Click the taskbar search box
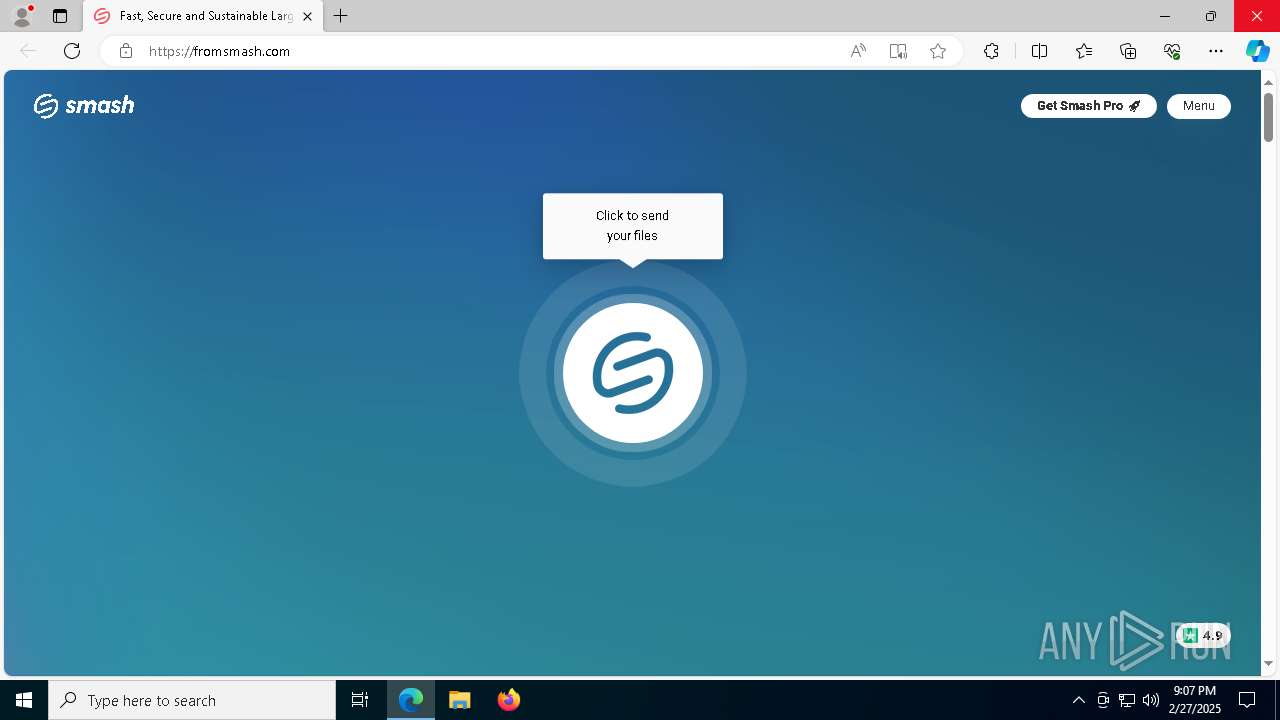This screenshot has height=720, width=1280. 192,700
